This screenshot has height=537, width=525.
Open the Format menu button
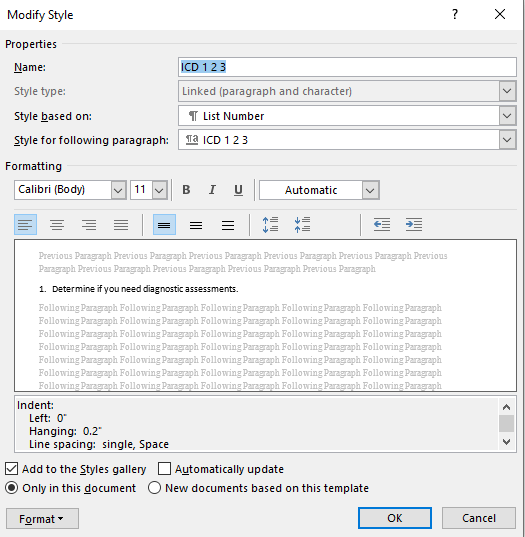(x=42, y=519)
